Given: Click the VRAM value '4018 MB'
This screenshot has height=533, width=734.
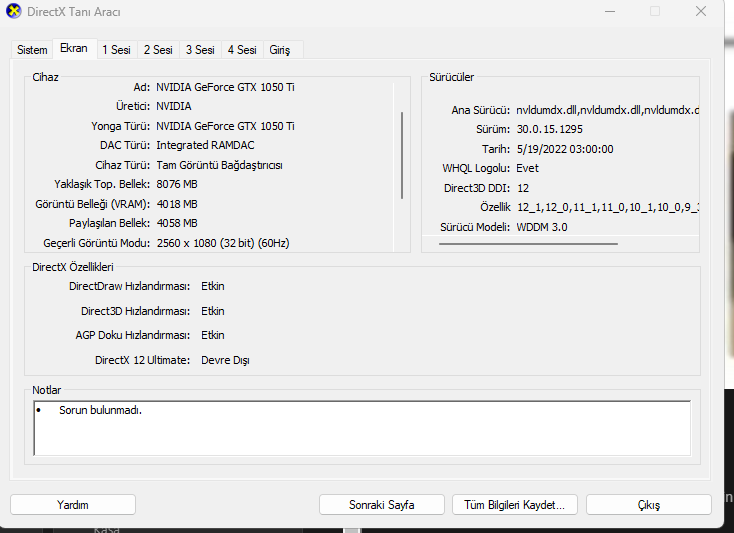Looking at the screenshot, I should point(177,204).
